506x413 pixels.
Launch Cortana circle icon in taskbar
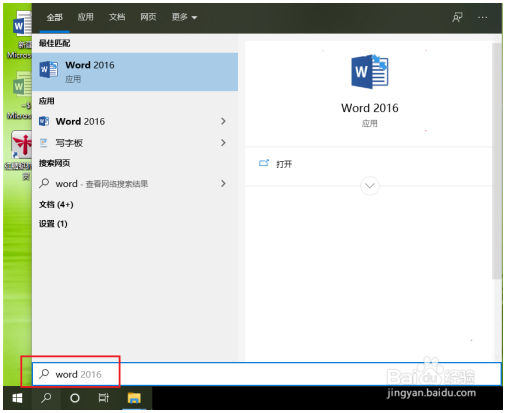click(75, 398)
